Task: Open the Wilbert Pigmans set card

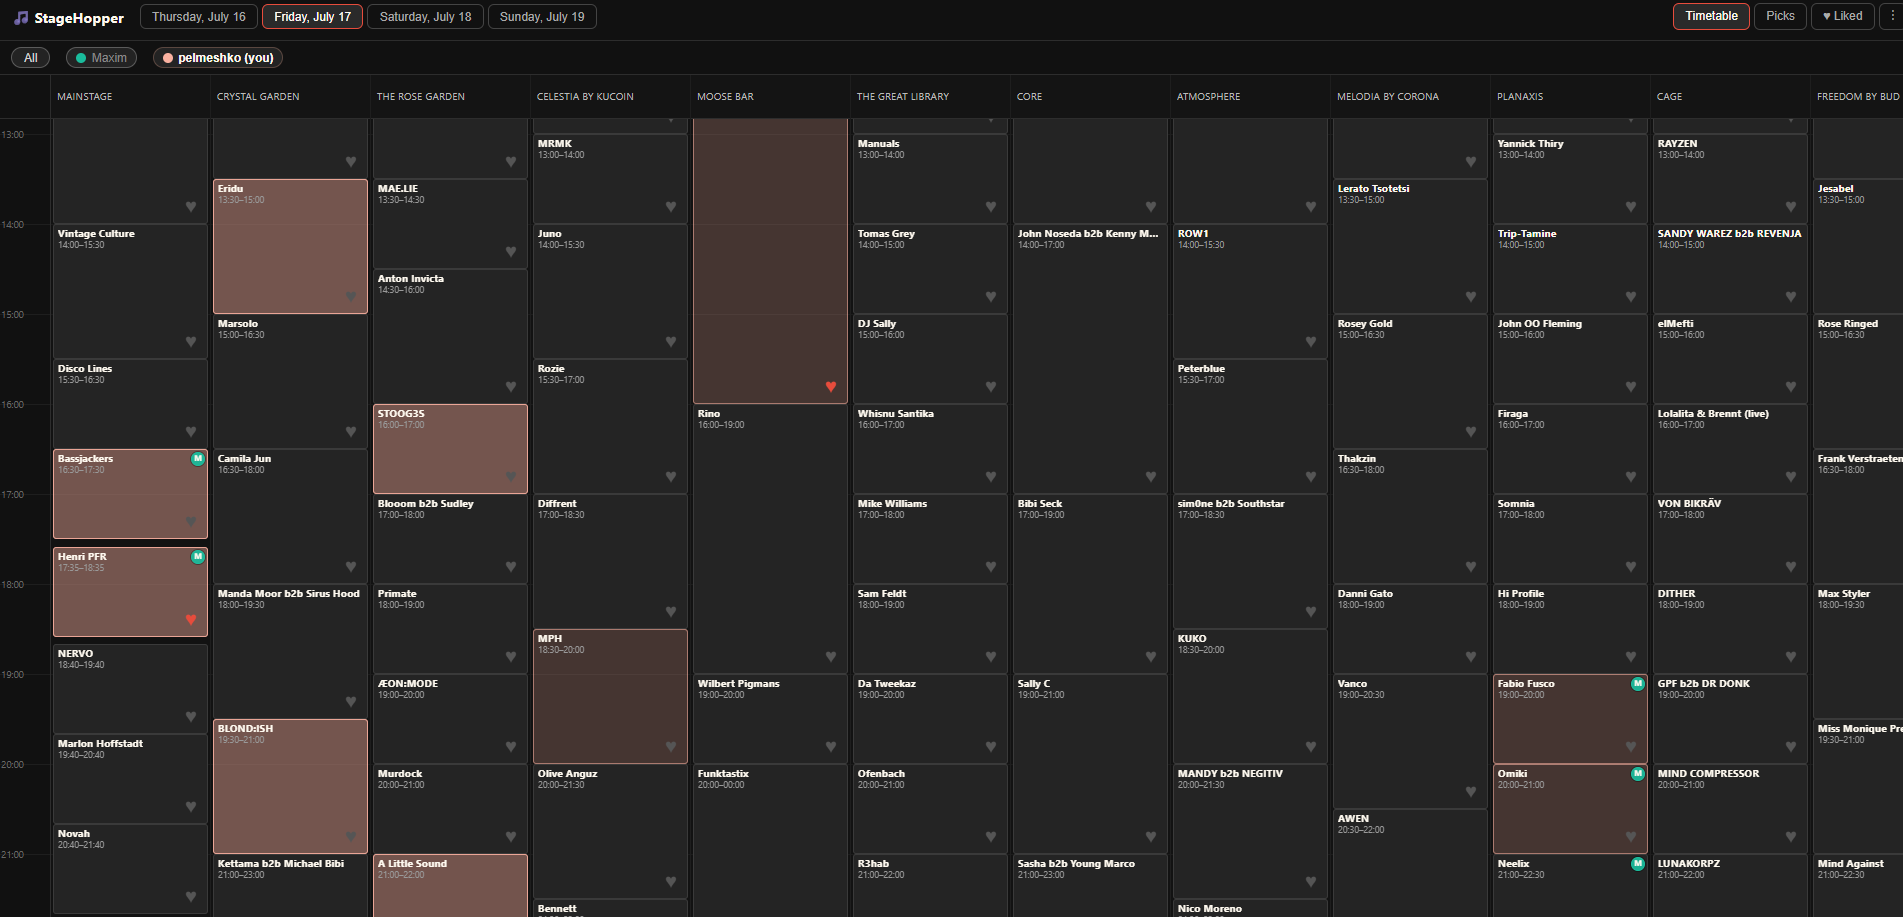Action: click(x=770, y=718)
